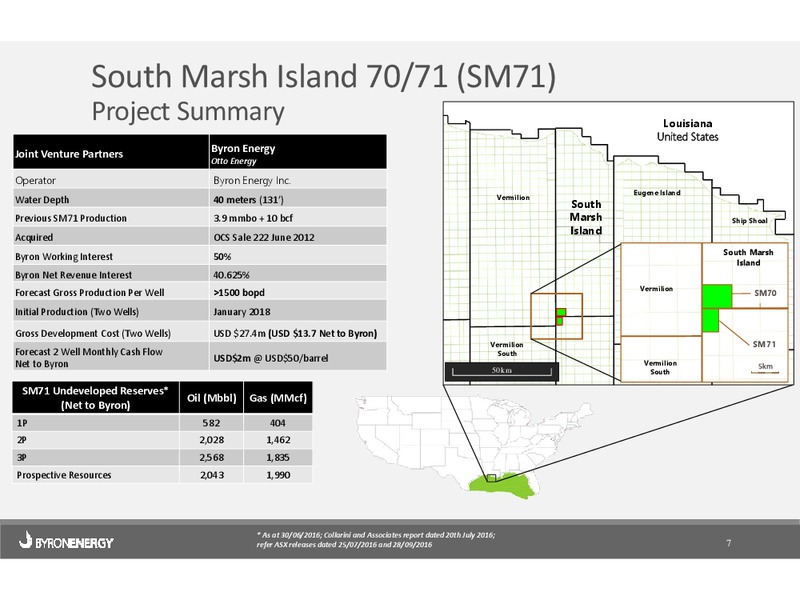Click the green Gulf of Mexico region
The image size is (800, 600).
click(503, 486)
